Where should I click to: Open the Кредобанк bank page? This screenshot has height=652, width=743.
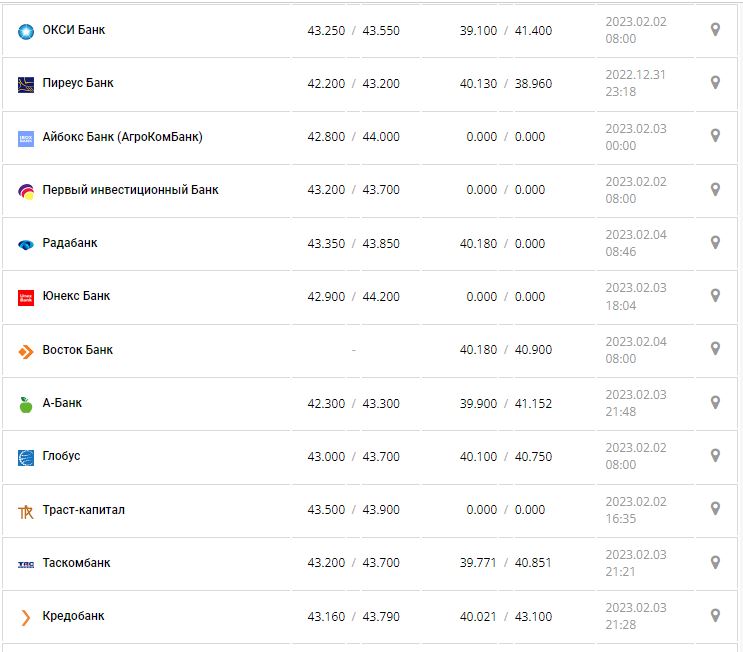(x=73, y=616)
